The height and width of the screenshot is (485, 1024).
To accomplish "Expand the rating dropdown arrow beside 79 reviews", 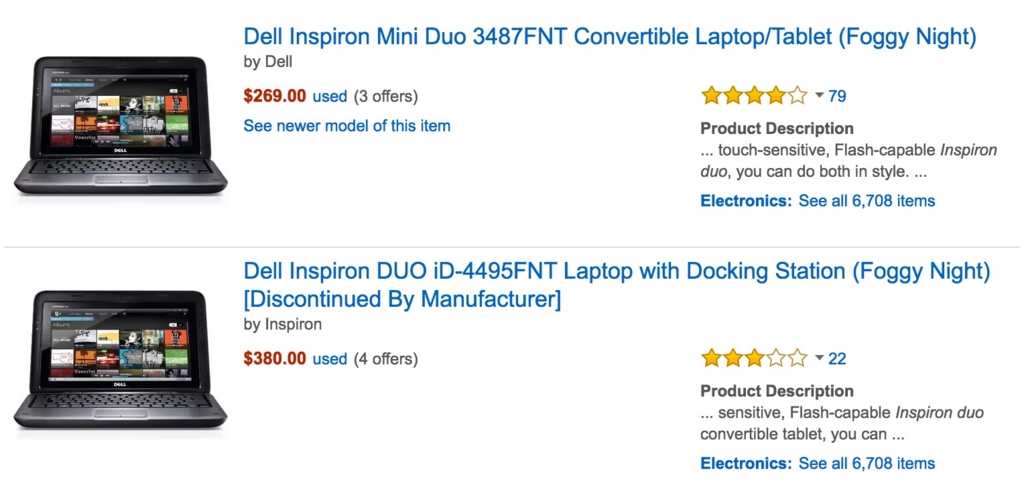I will [x=819, y=96].
